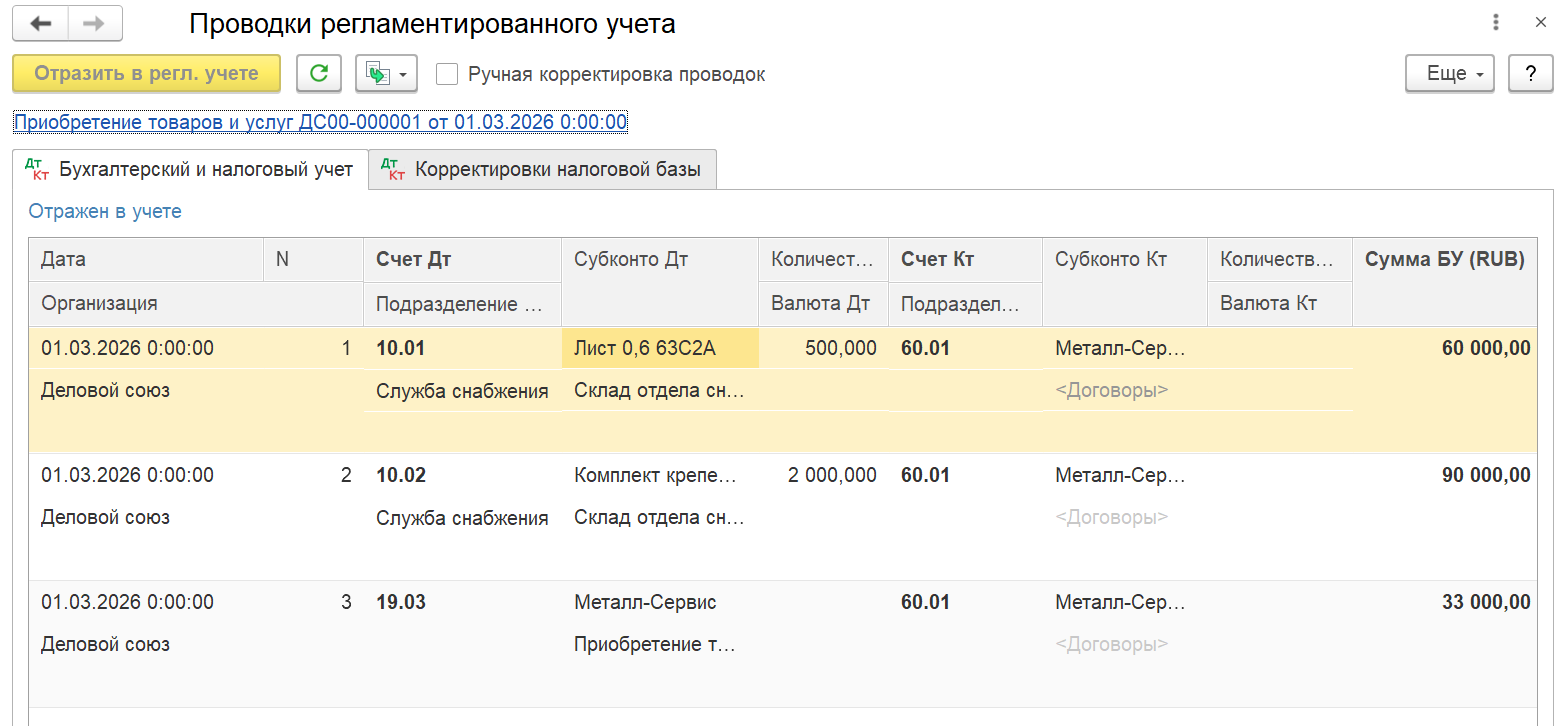Screen dimensions: 1554x726
Task: Switch to Бухгалтерский и налоговый учет tab
Action: tap(190, 169)
